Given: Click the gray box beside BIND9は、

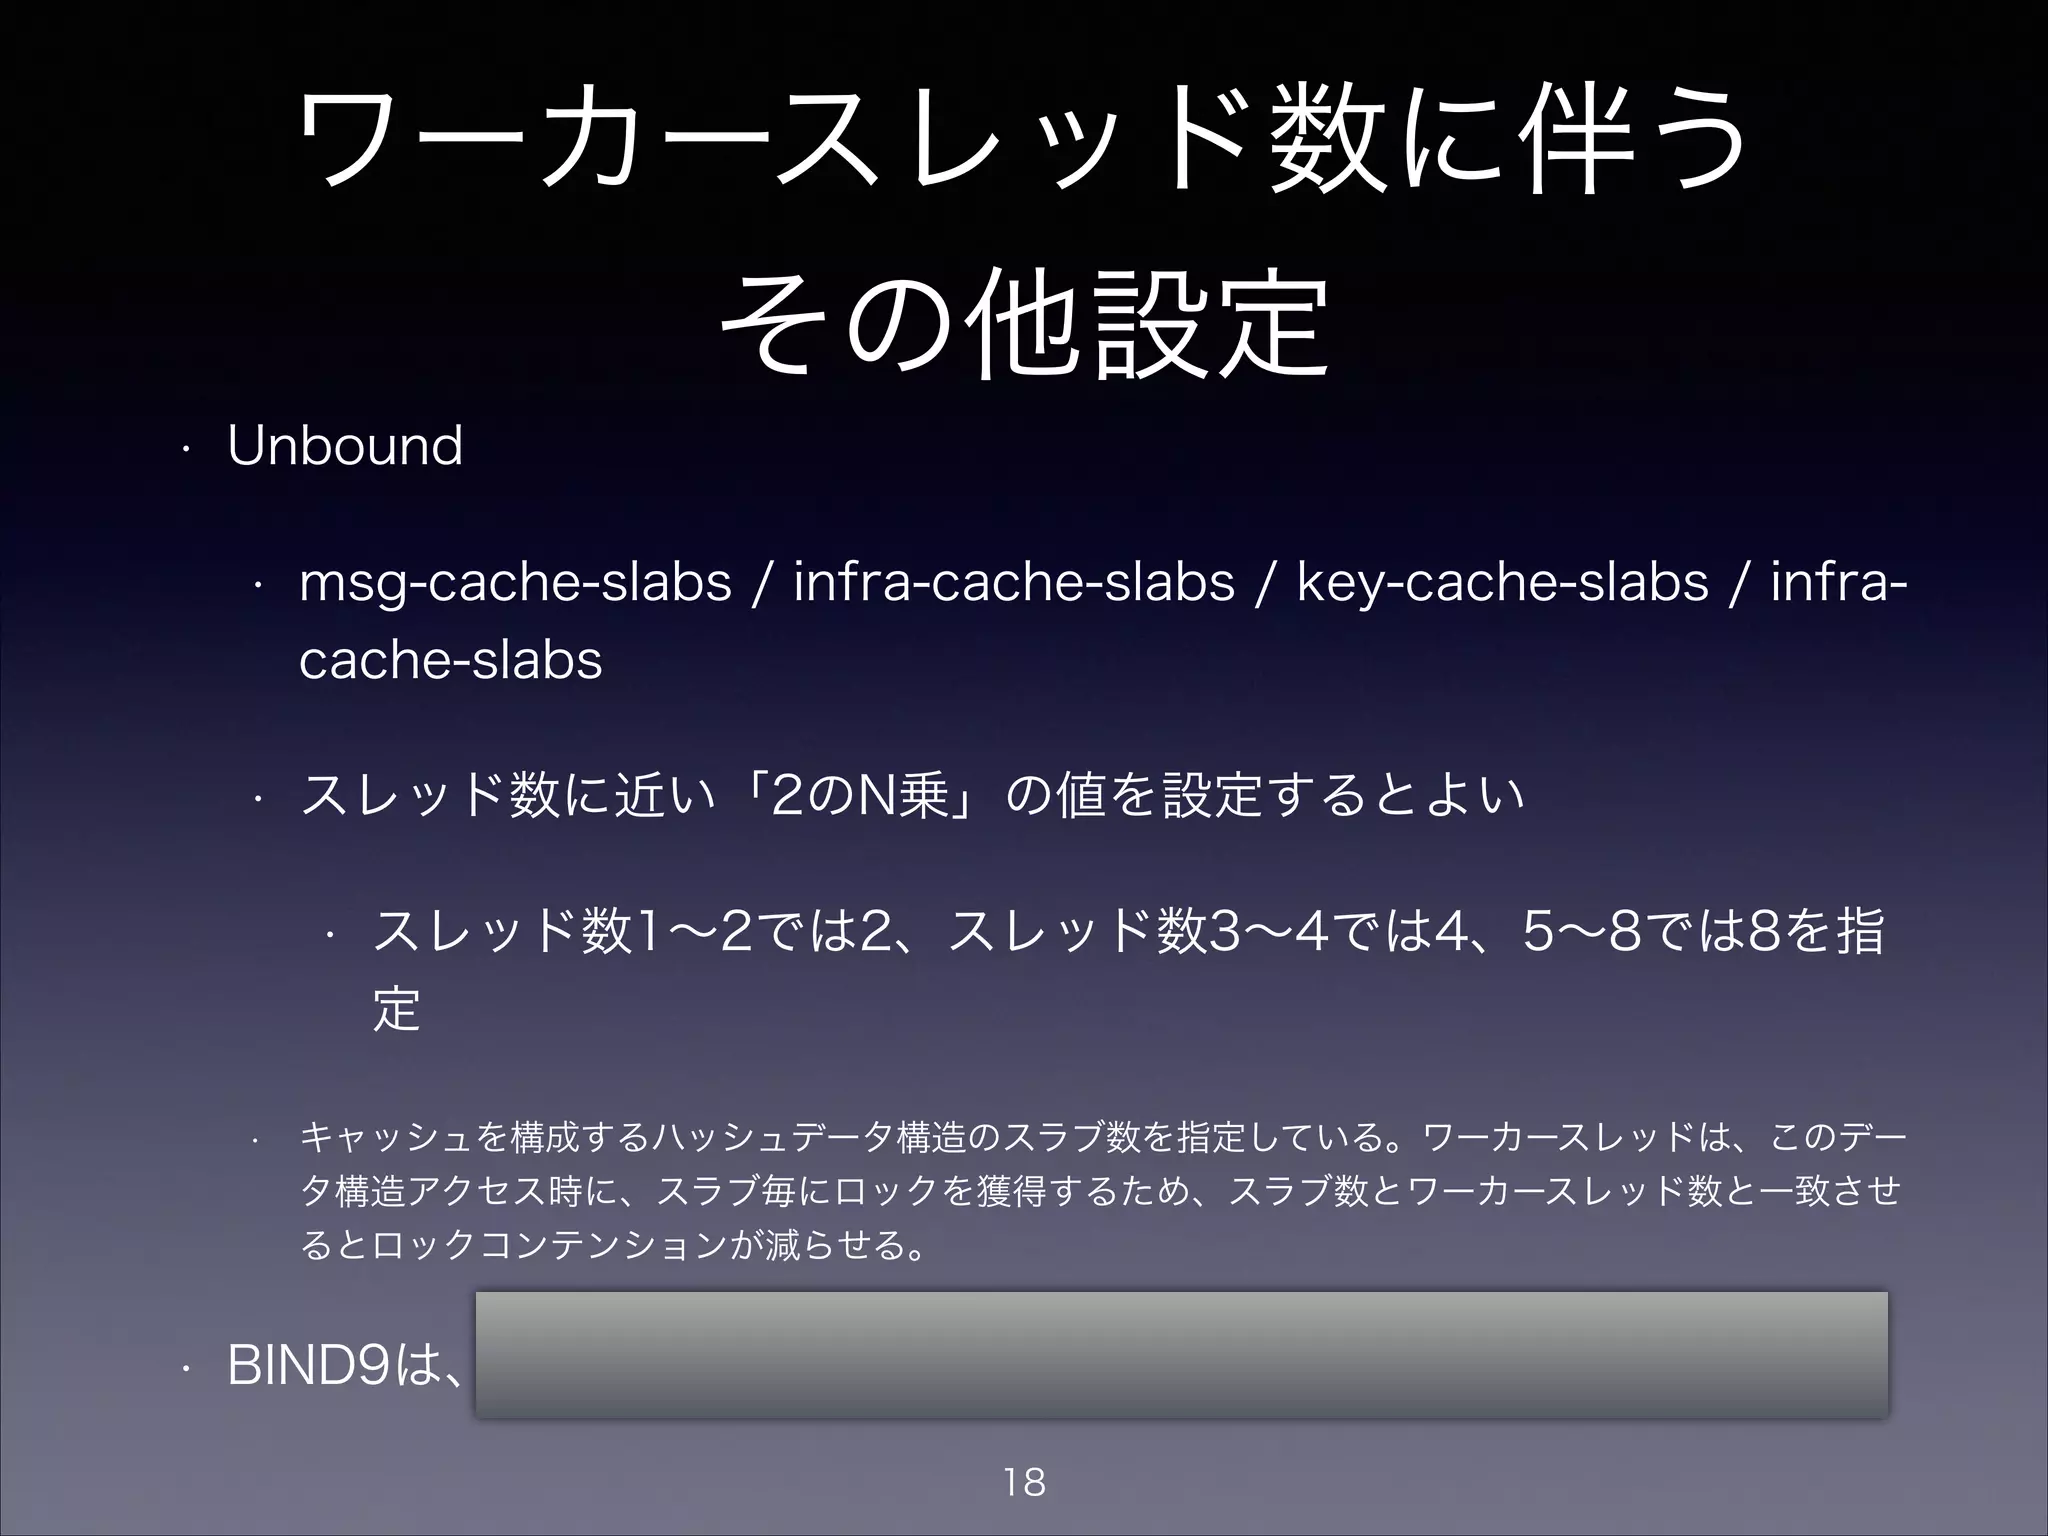Looking at the screenshot, I should (1181, 1354).
